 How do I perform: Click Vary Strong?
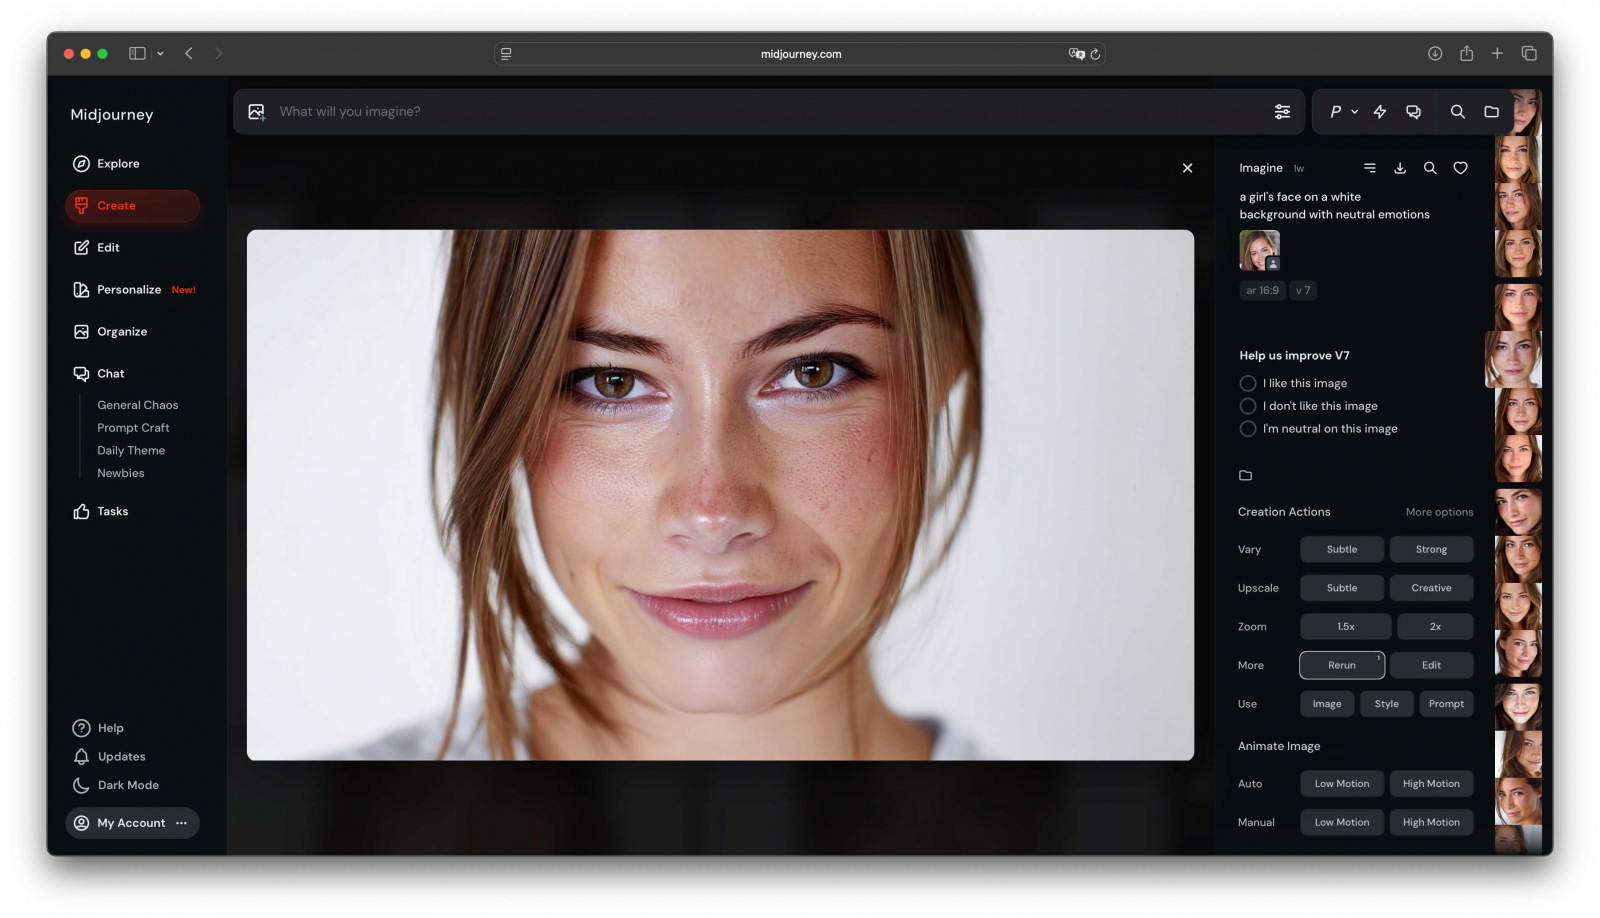(x=1431, y=549)
